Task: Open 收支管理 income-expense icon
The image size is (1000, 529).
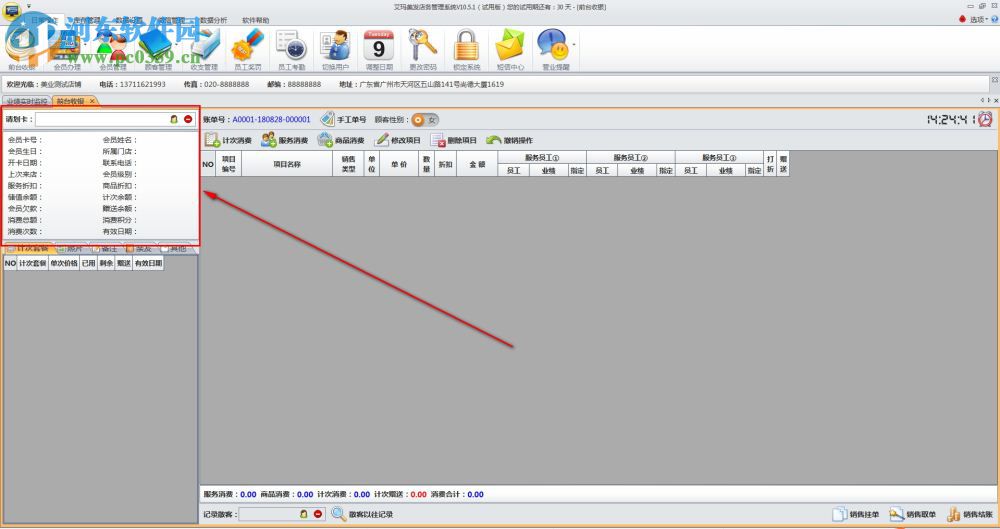Action: coord(204,50)
